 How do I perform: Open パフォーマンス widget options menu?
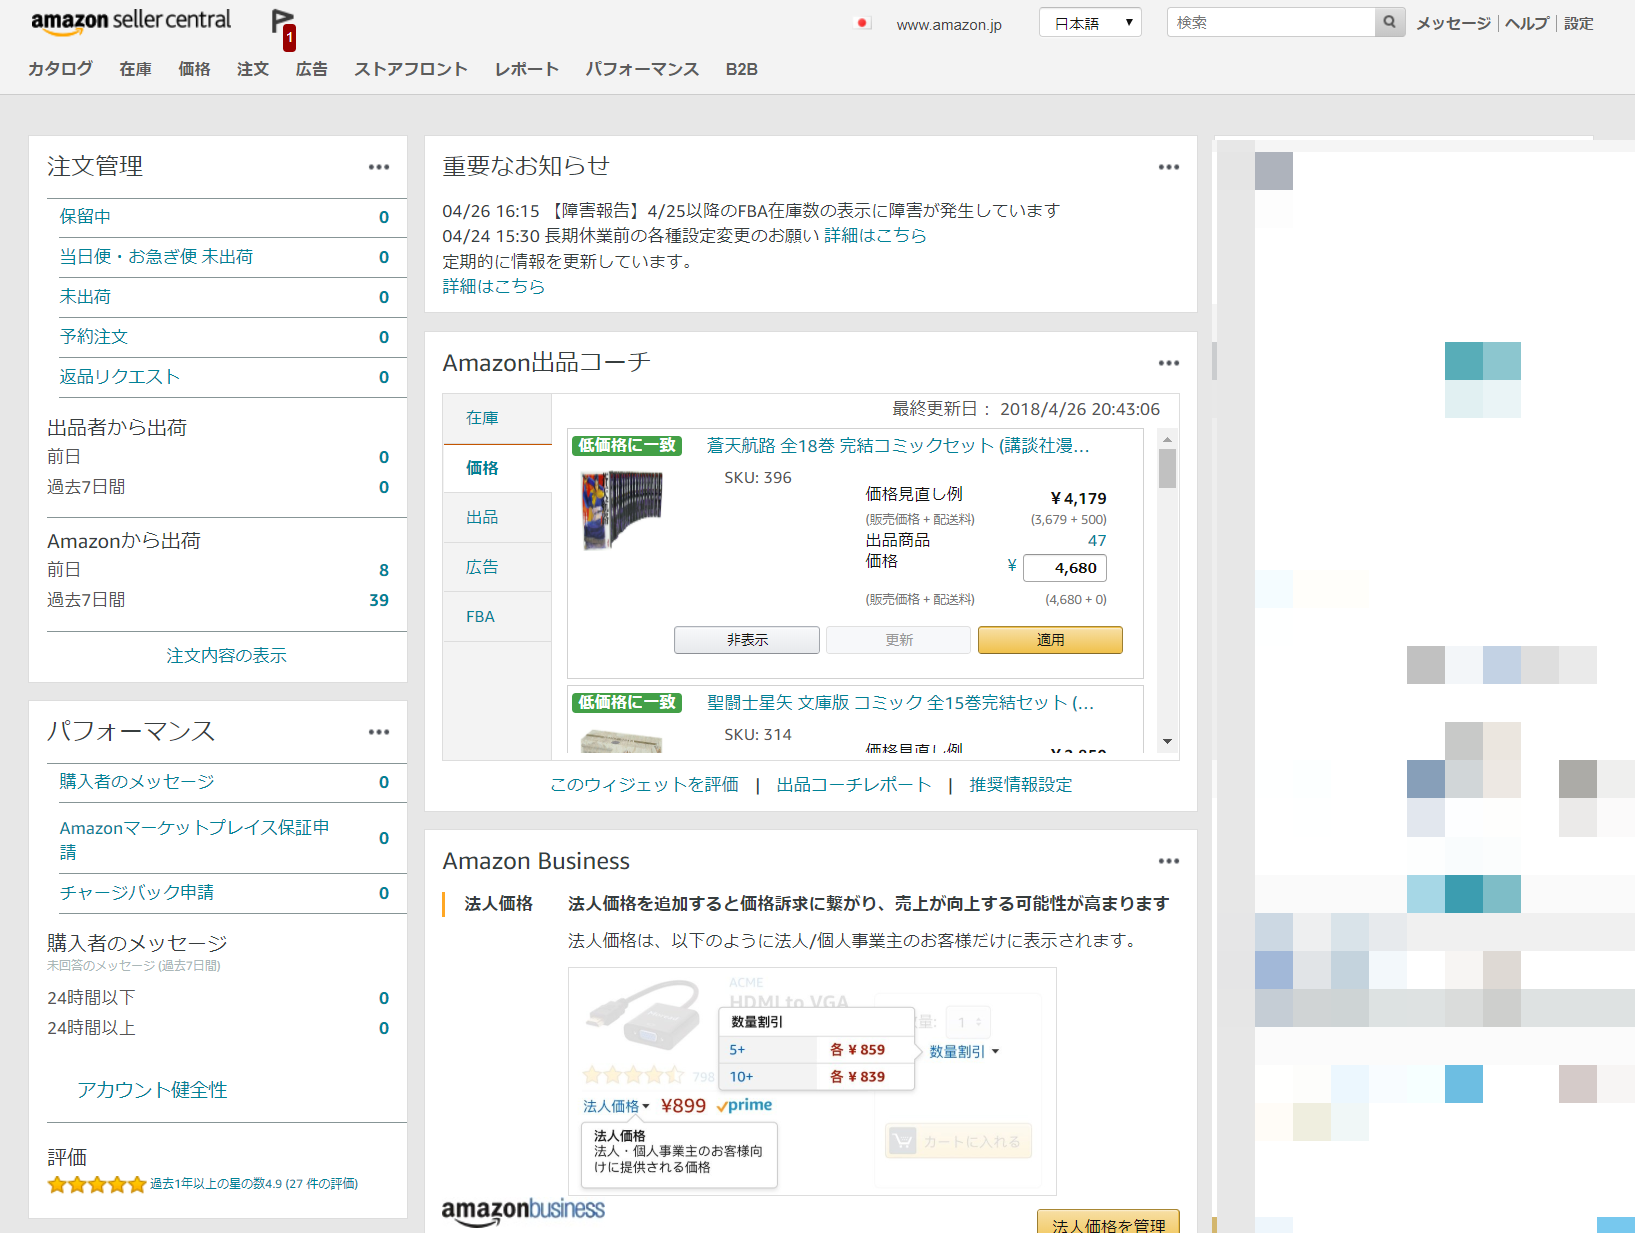click(379, 732)
